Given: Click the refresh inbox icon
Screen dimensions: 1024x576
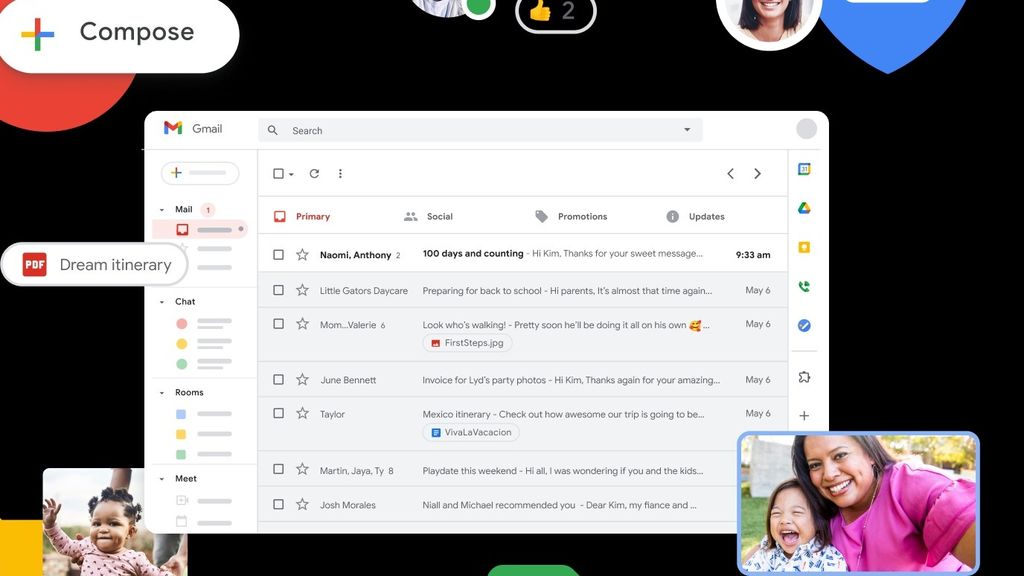Looking at the screenshot, I should tap(314, 174).
